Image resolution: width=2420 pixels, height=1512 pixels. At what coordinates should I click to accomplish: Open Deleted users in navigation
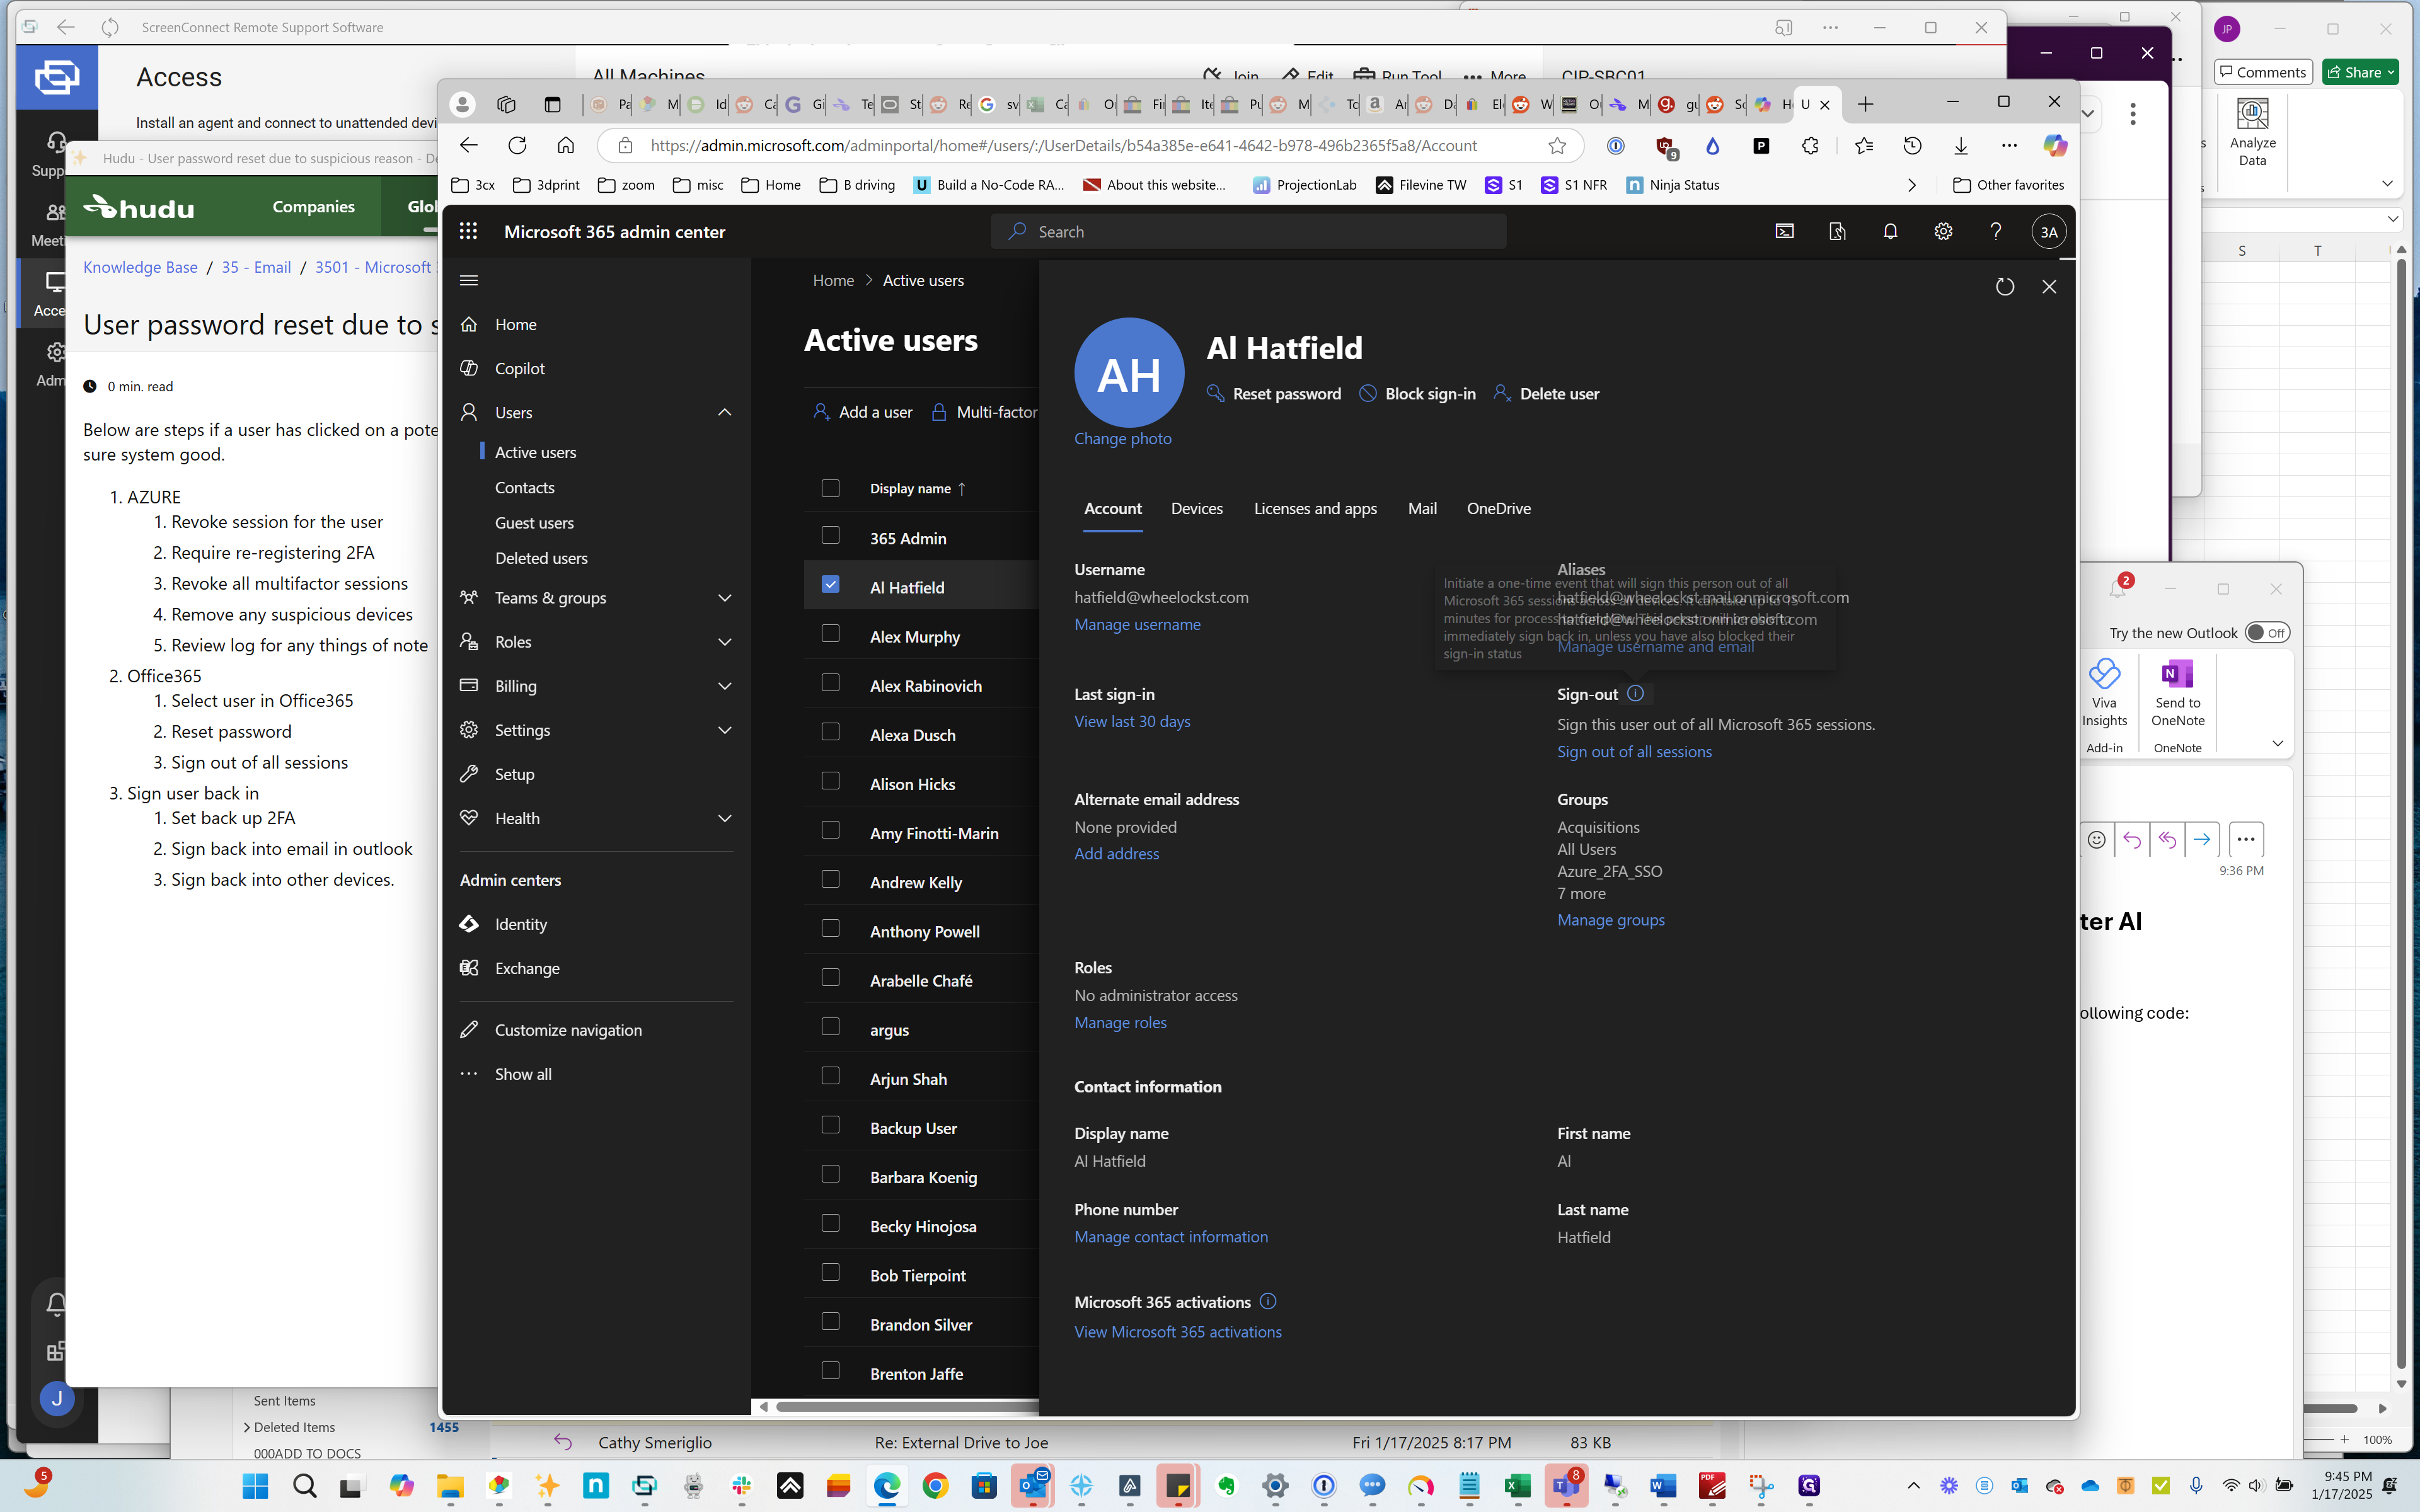tap(541, 558)
